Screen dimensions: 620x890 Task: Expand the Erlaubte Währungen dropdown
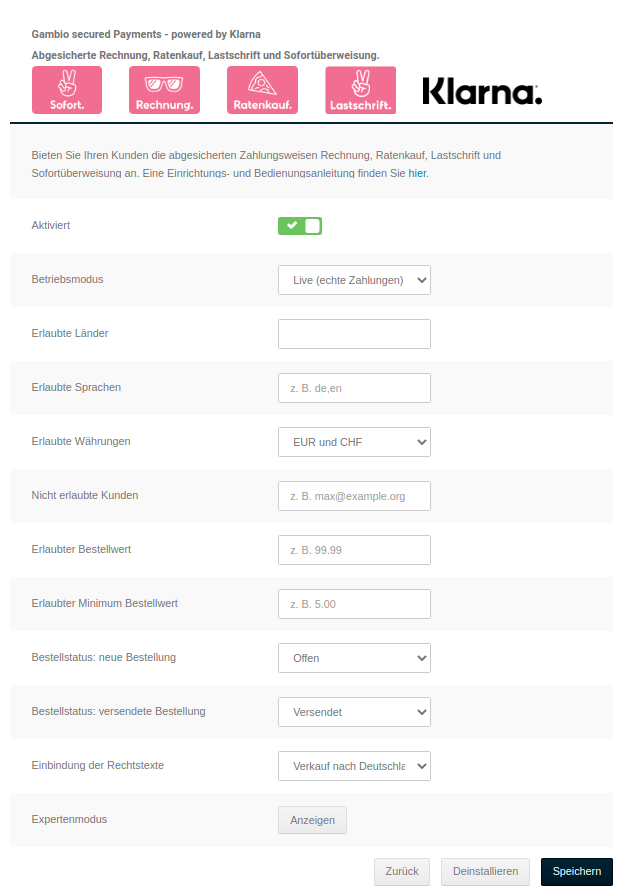pyautogui.click(x=354, y=442)
